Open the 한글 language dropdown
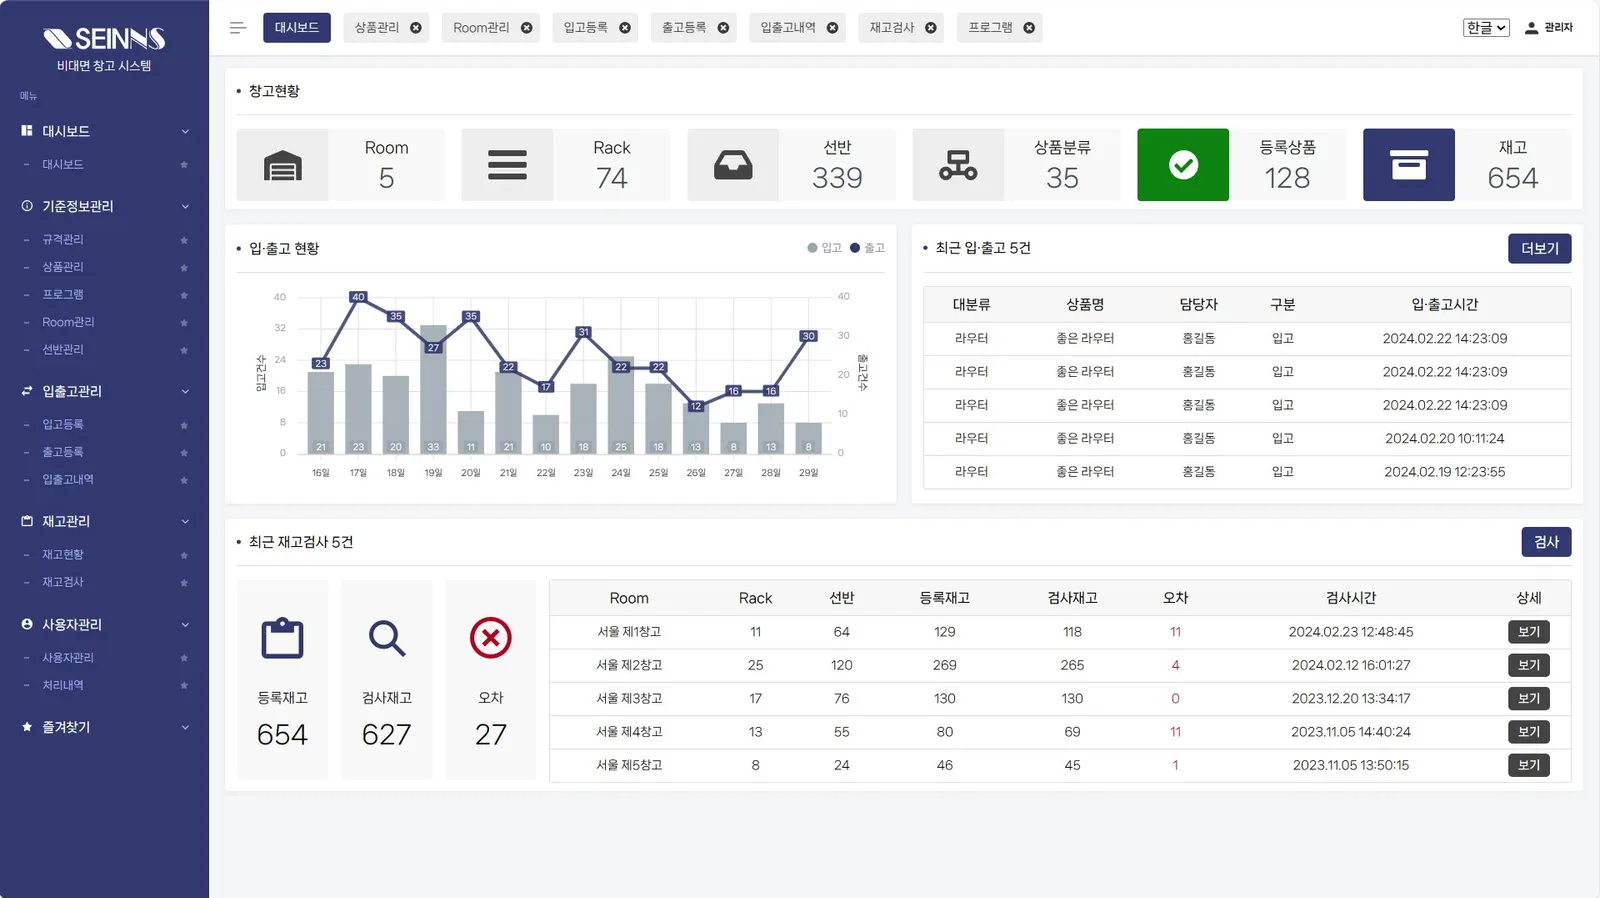This screenshot has width=1600, height=898. [x=1486, y=28]
